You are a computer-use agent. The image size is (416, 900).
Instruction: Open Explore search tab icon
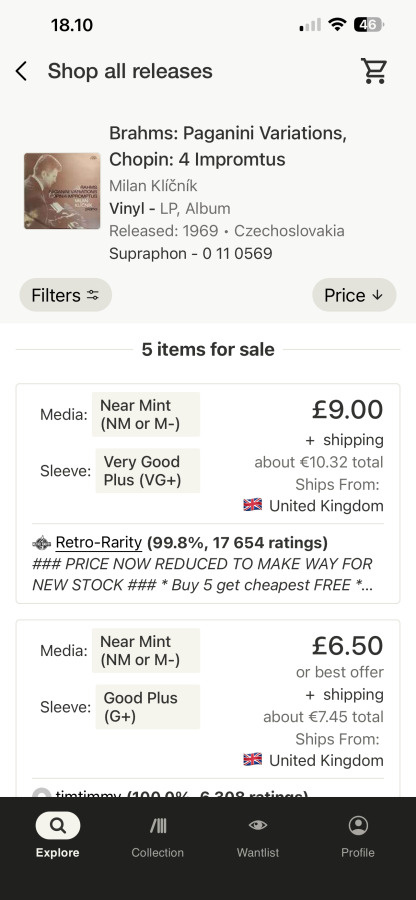coord(57,826)
